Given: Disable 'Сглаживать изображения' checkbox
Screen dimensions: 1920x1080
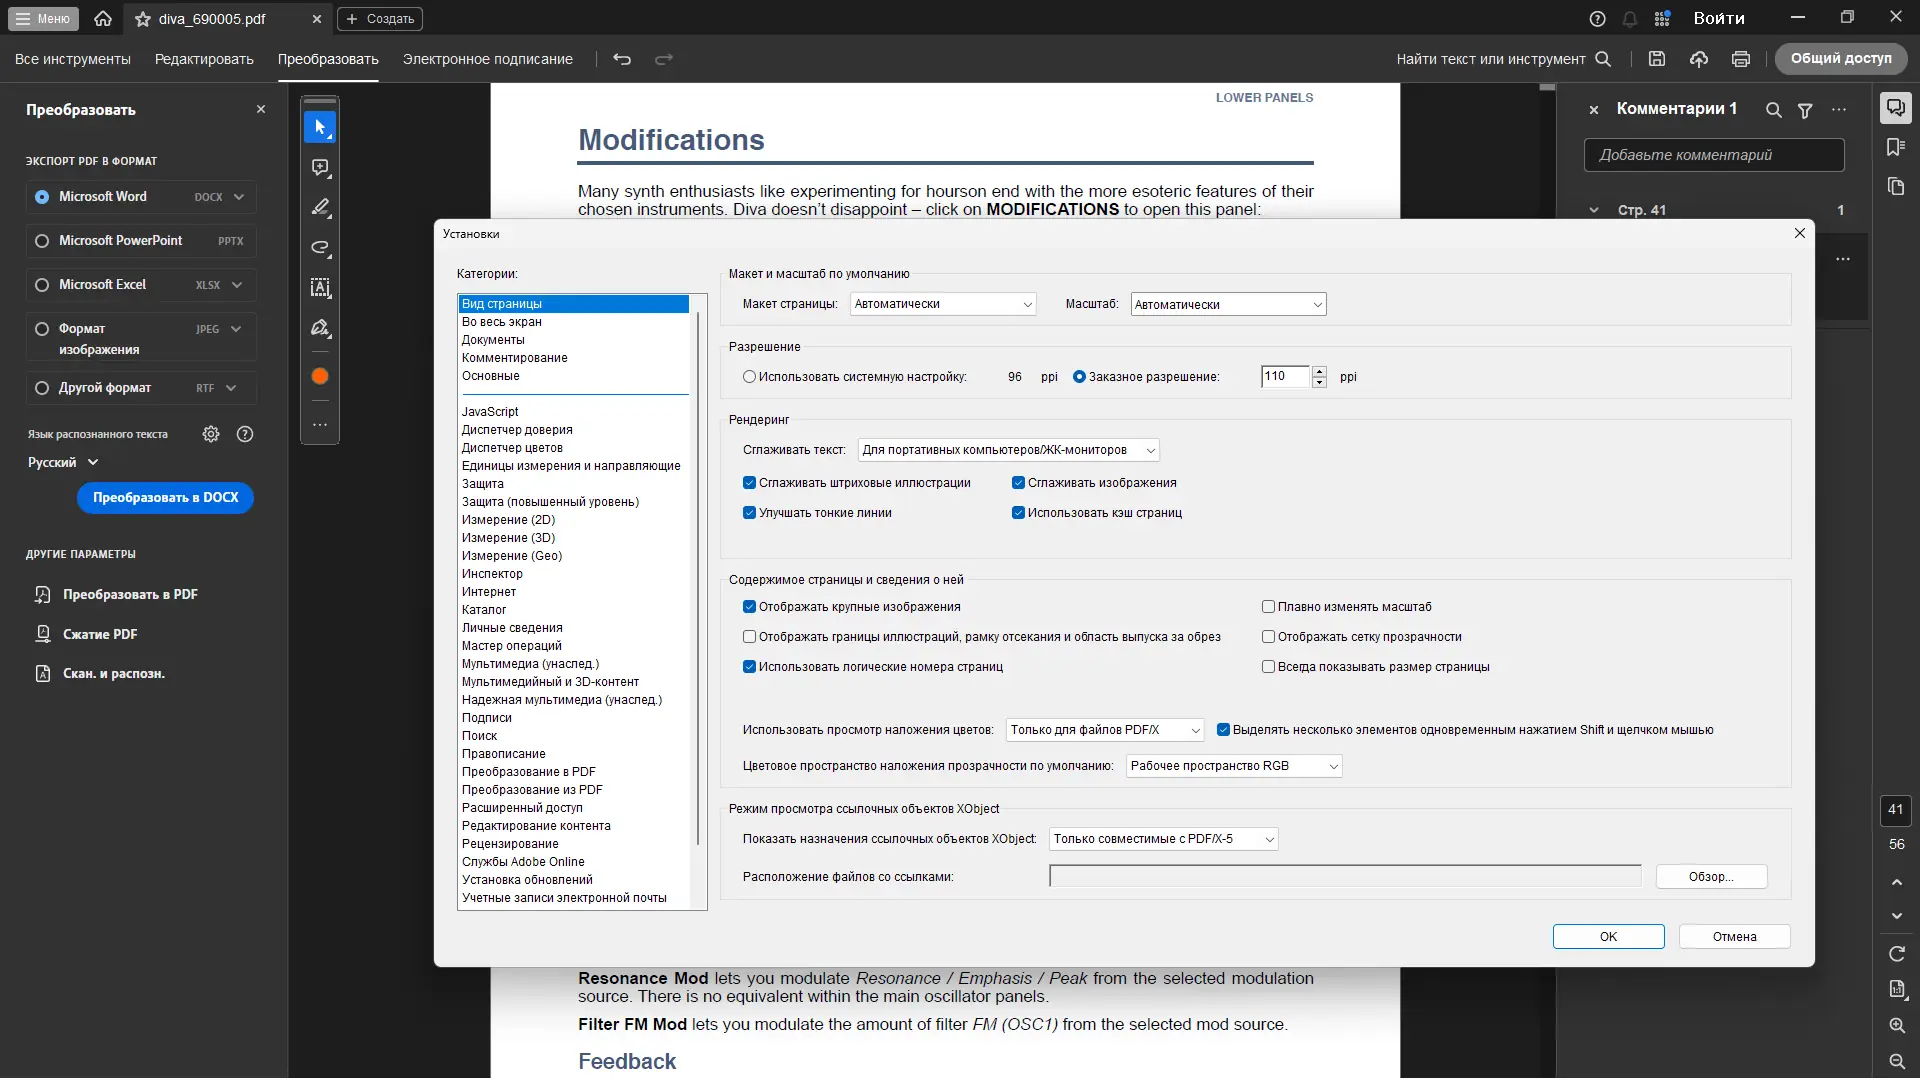Looking at the screenshot, I should [1018, 482].
